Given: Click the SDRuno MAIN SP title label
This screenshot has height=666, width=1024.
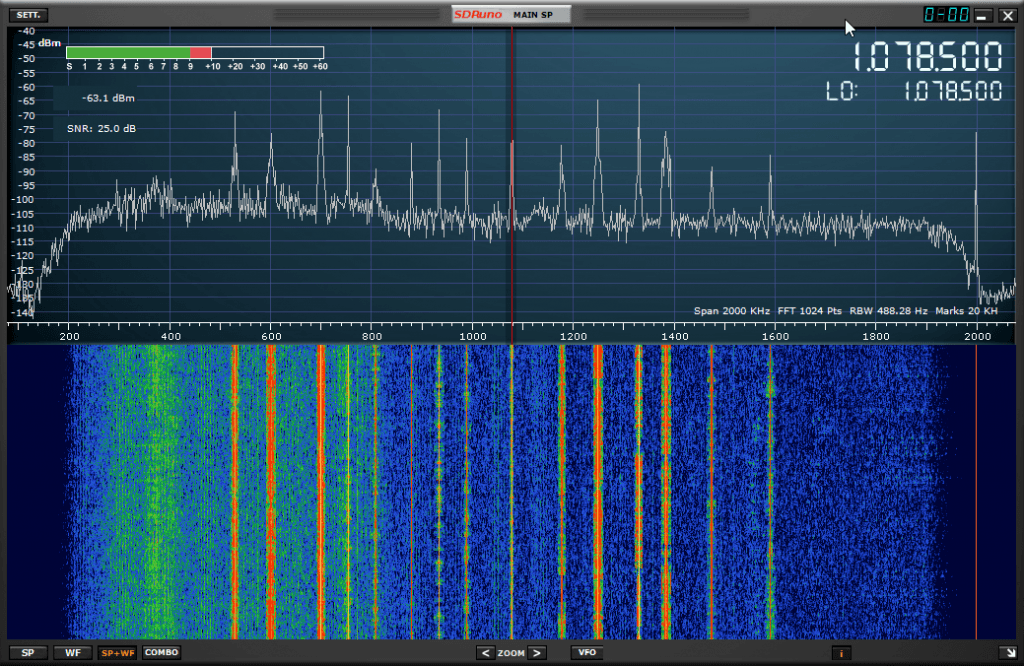Looking at the screenshot, I should (x=511, y=15).
